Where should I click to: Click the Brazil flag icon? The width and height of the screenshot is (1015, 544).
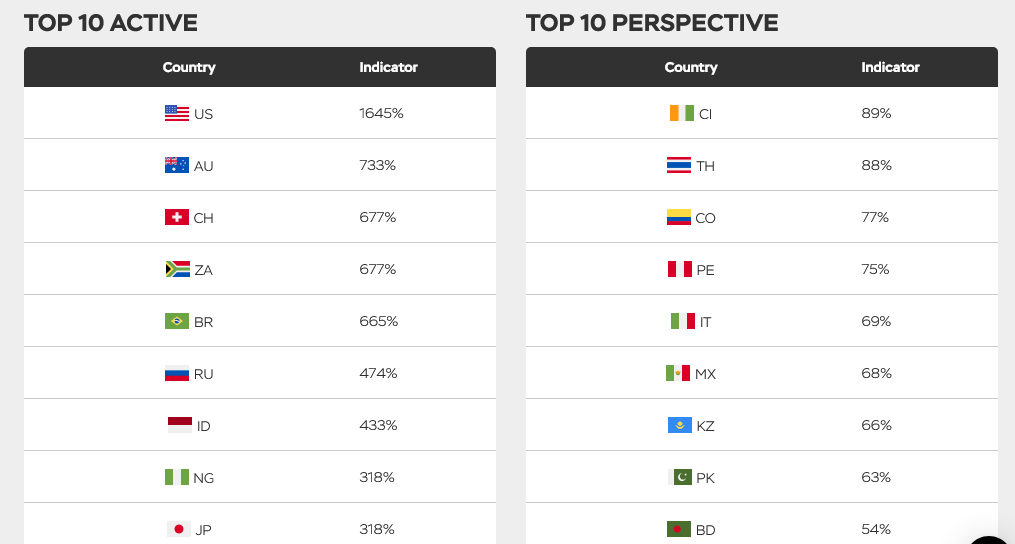[176, 322]
